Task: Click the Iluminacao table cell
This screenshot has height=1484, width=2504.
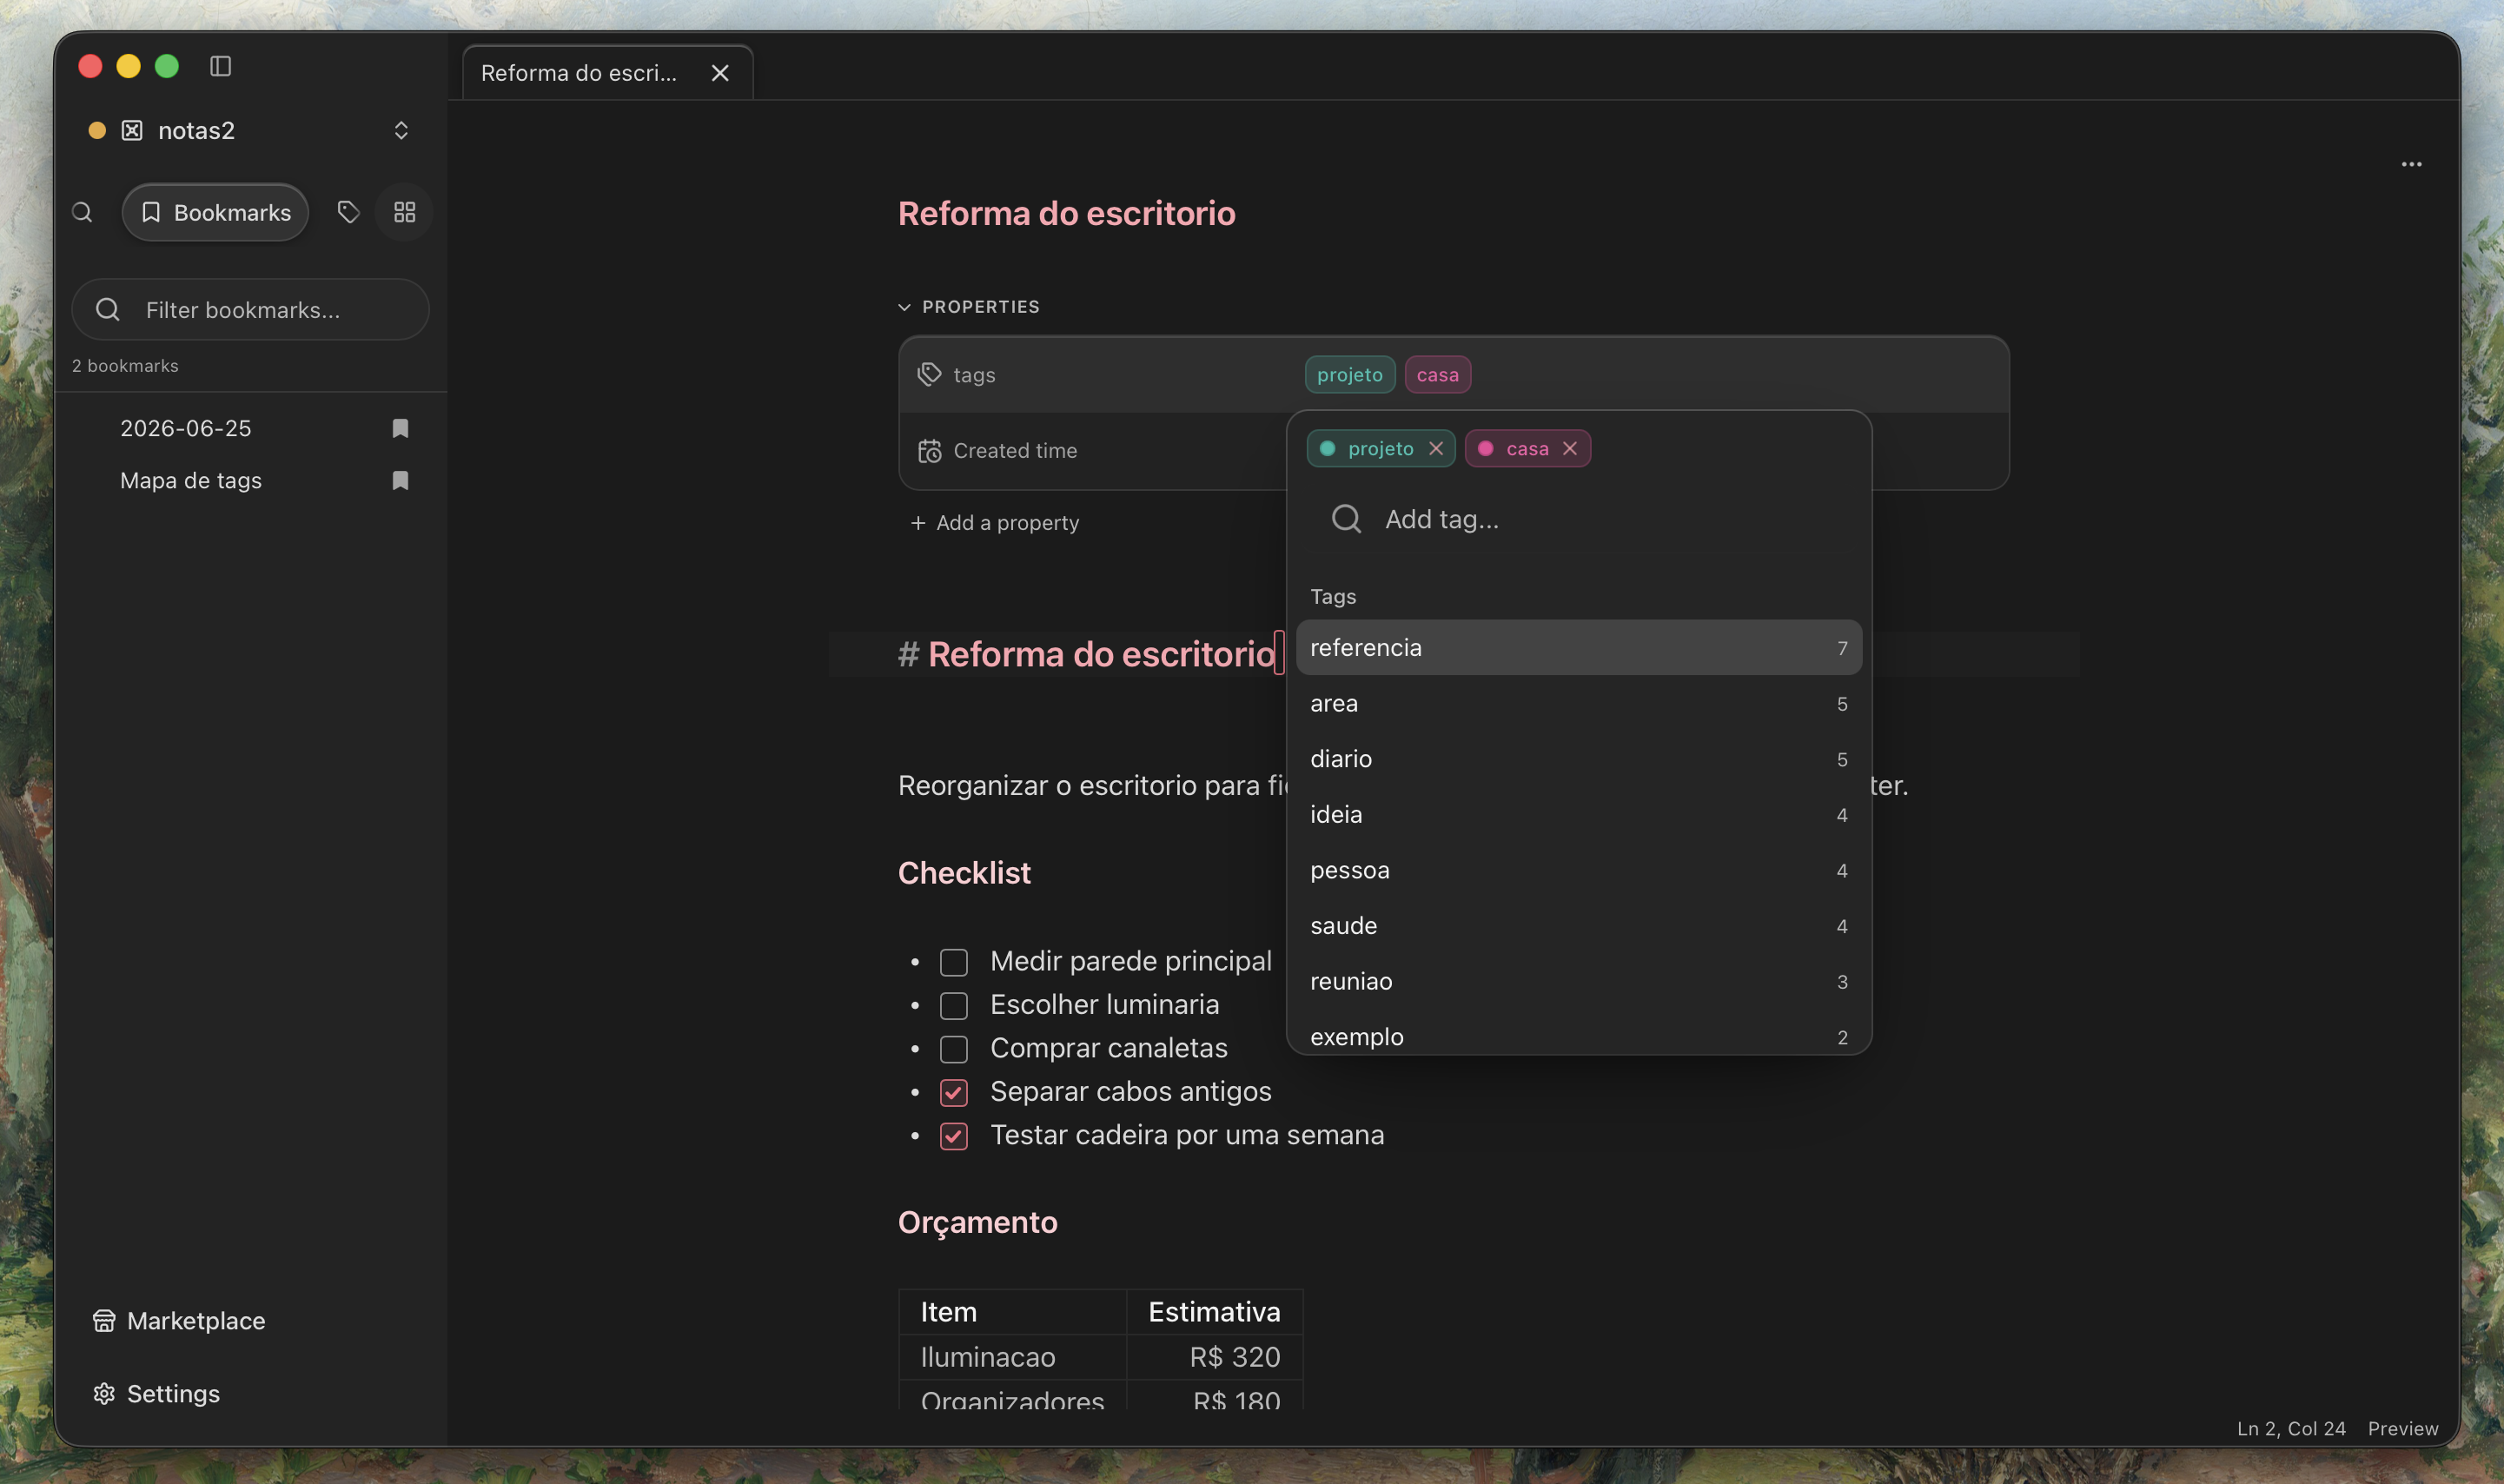Action: point(1012,1357)
